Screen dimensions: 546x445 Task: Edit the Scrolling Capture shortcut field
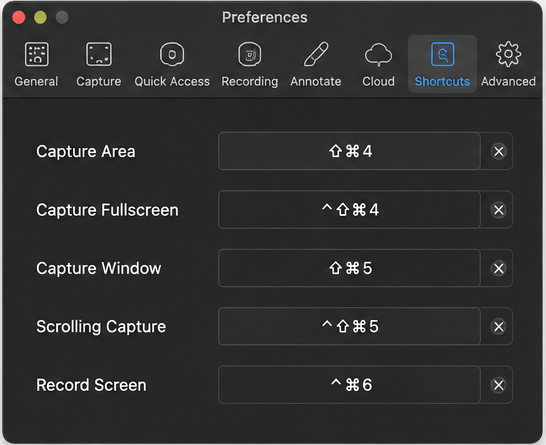click(349, 327)
